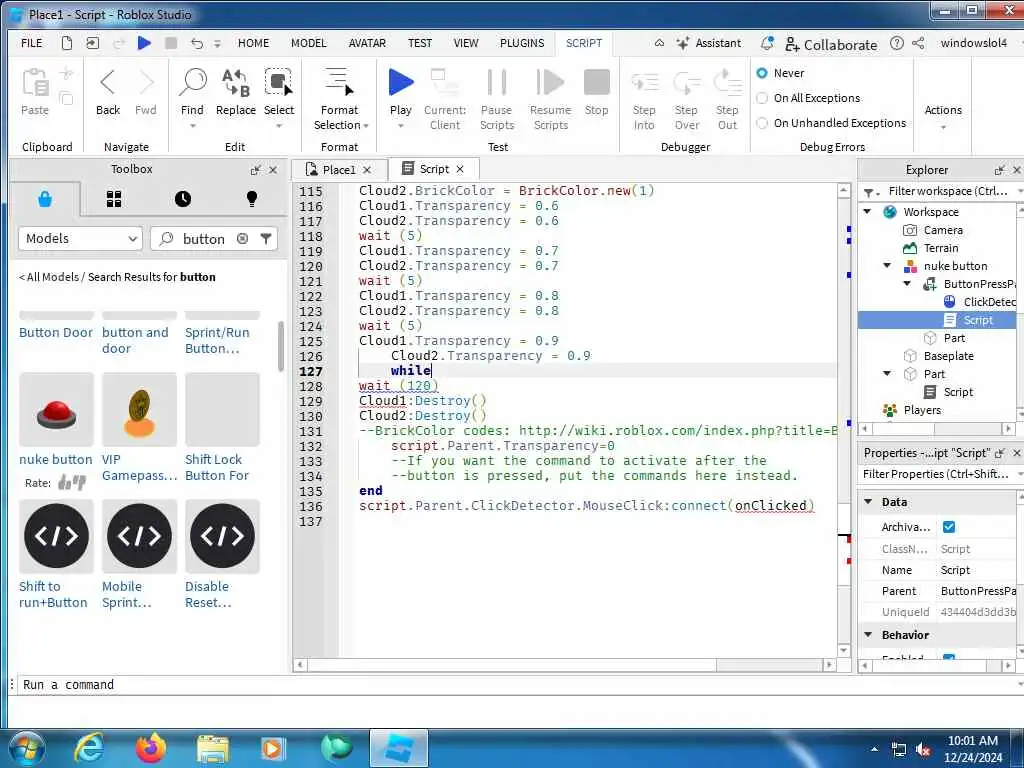Click the Stop button in Test group
1024x768 pixels.
596,91
